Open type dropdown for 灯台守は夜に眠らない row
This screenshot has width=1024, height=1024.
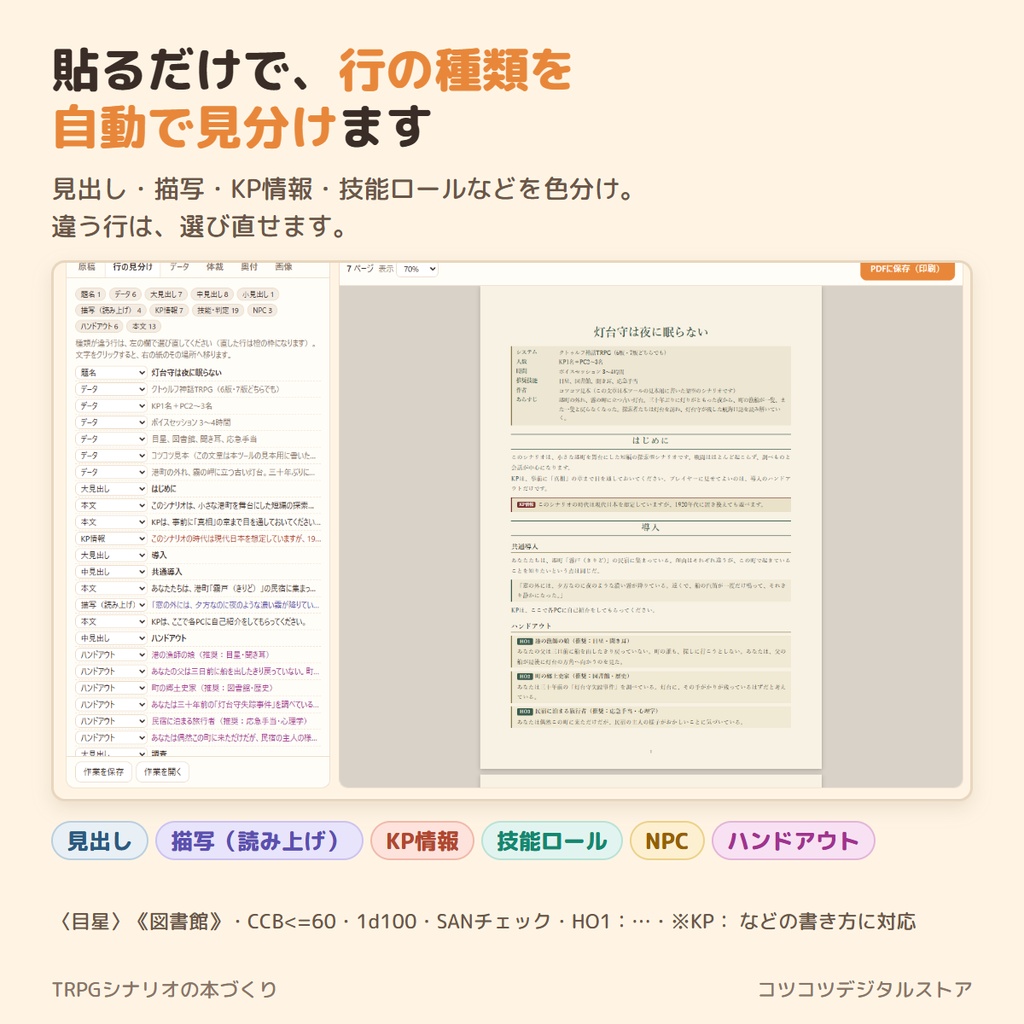point(112,372)
